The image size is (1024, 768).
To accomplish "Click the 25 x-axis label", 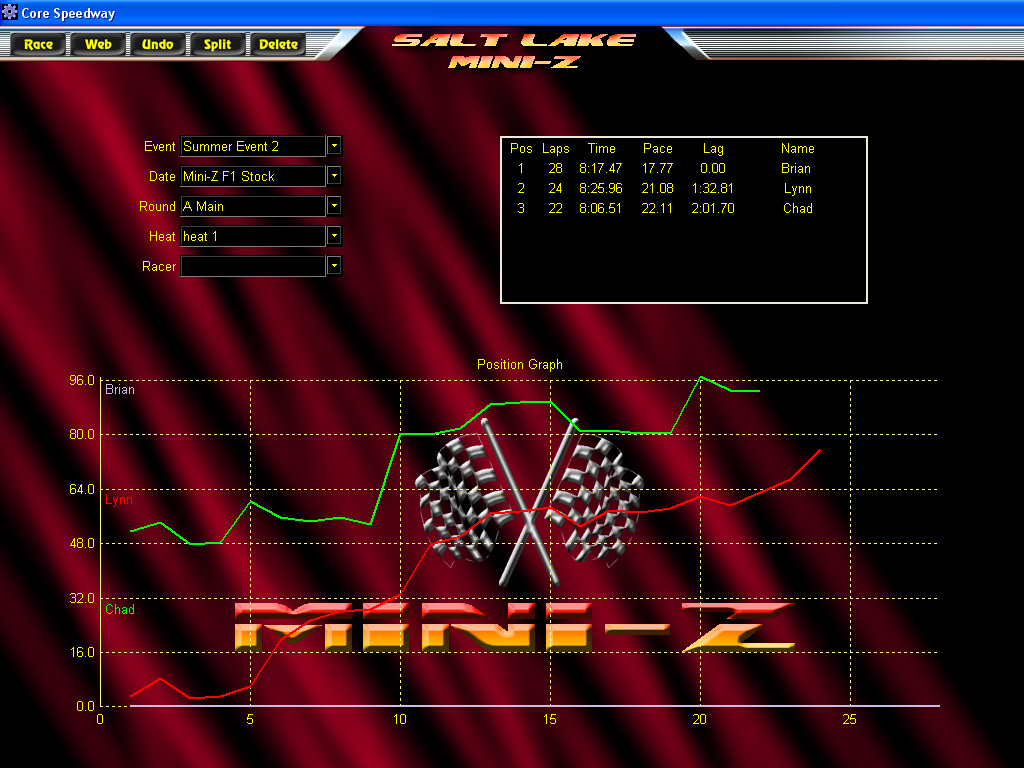I will 849,719.
